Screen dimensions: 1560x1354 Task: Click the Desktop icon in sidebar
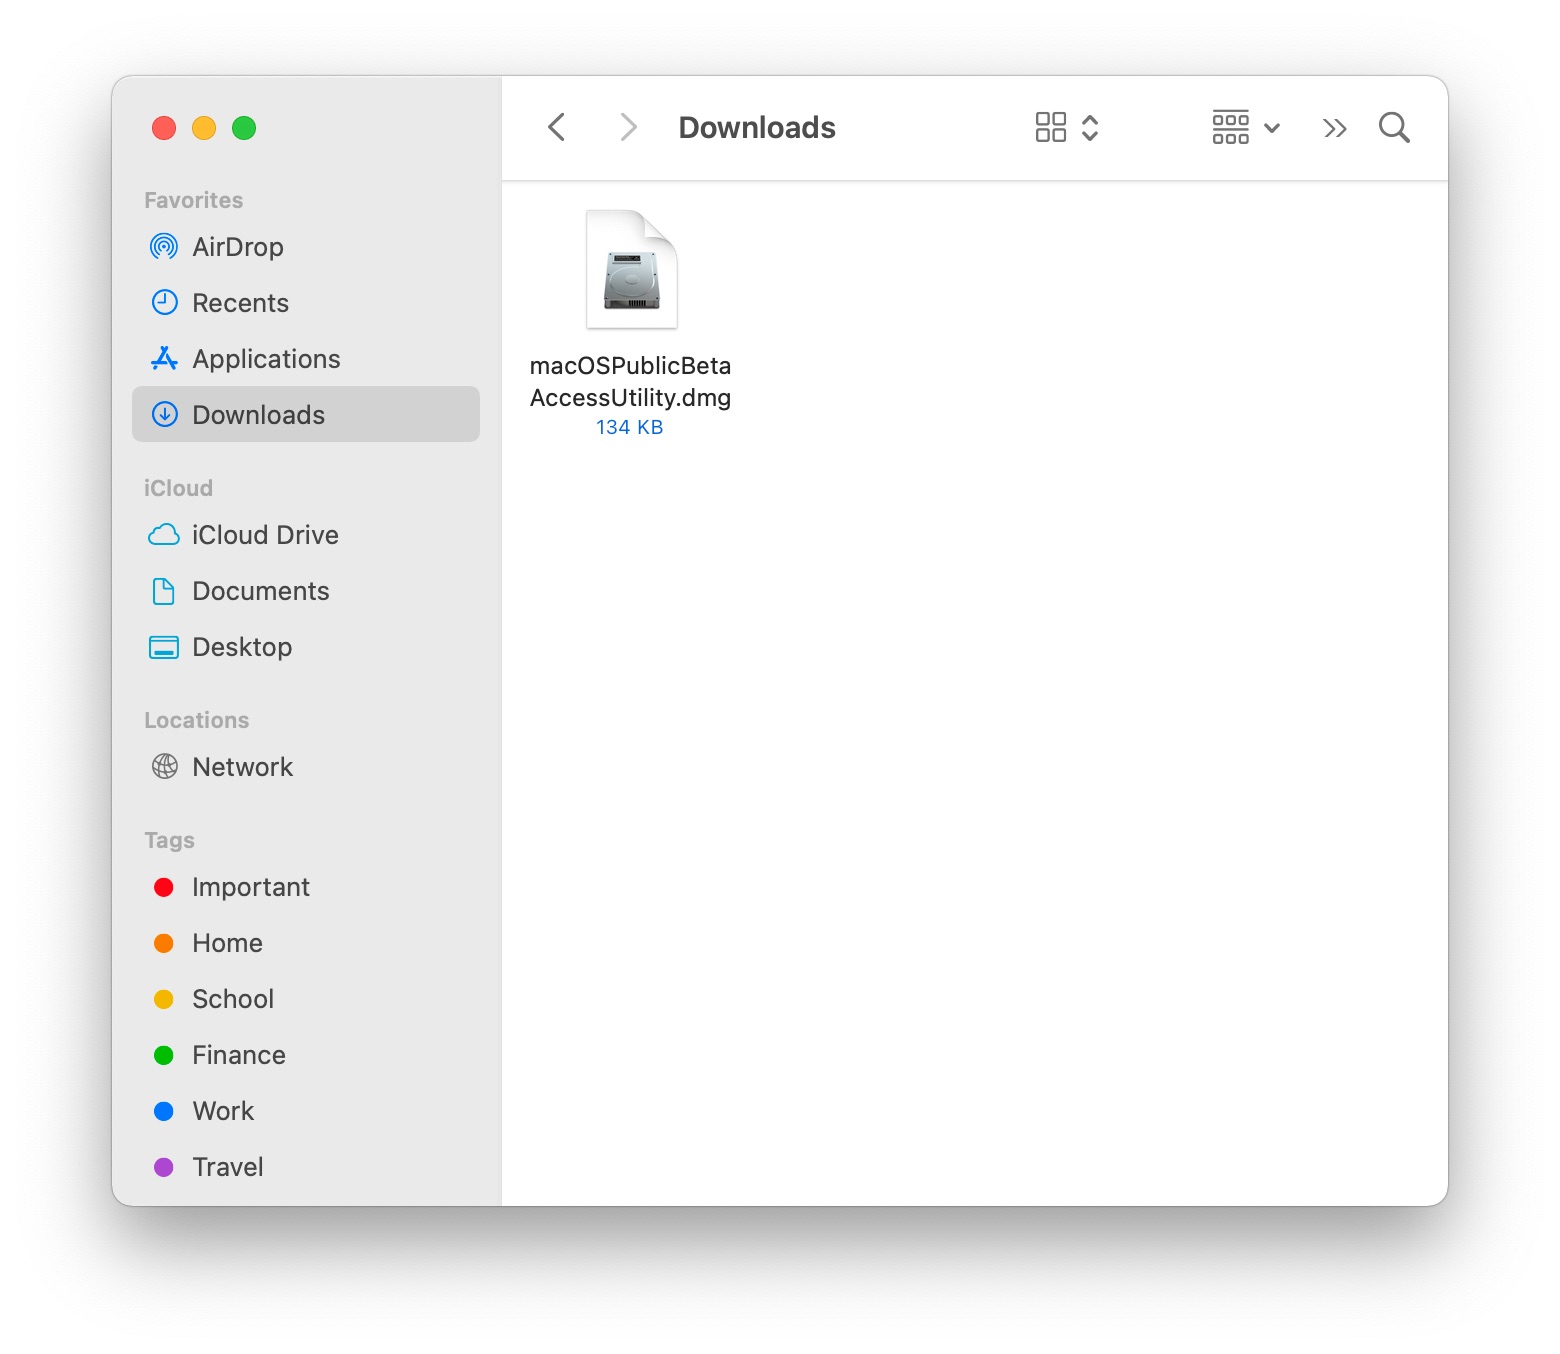click(x=164, y=647)
